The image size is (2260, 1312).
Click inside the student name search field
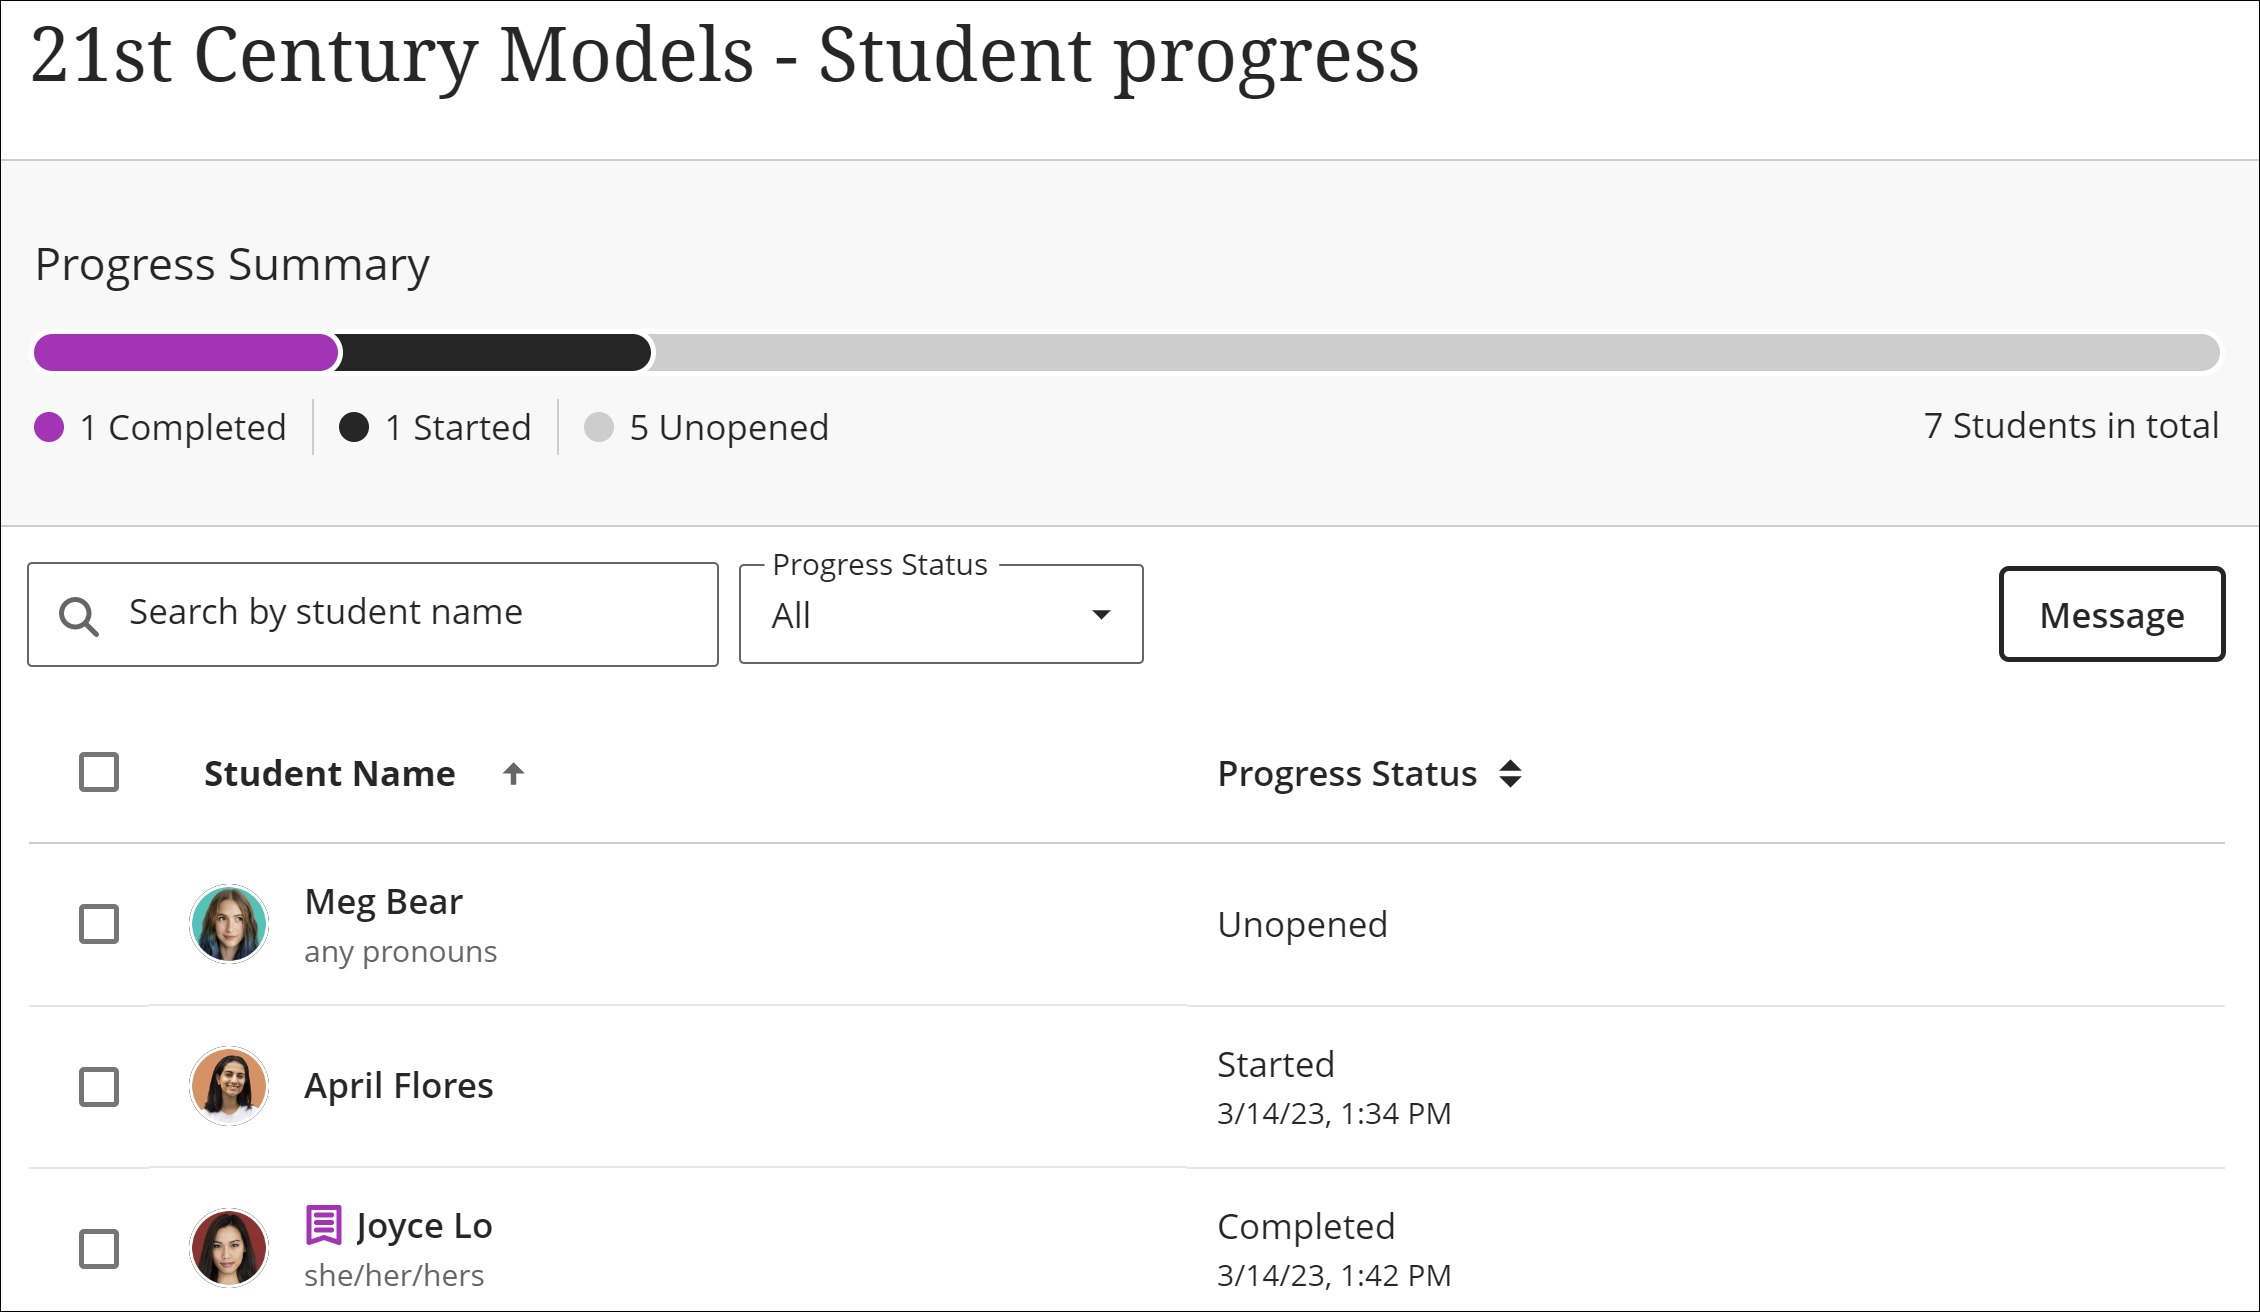[400, 613]
